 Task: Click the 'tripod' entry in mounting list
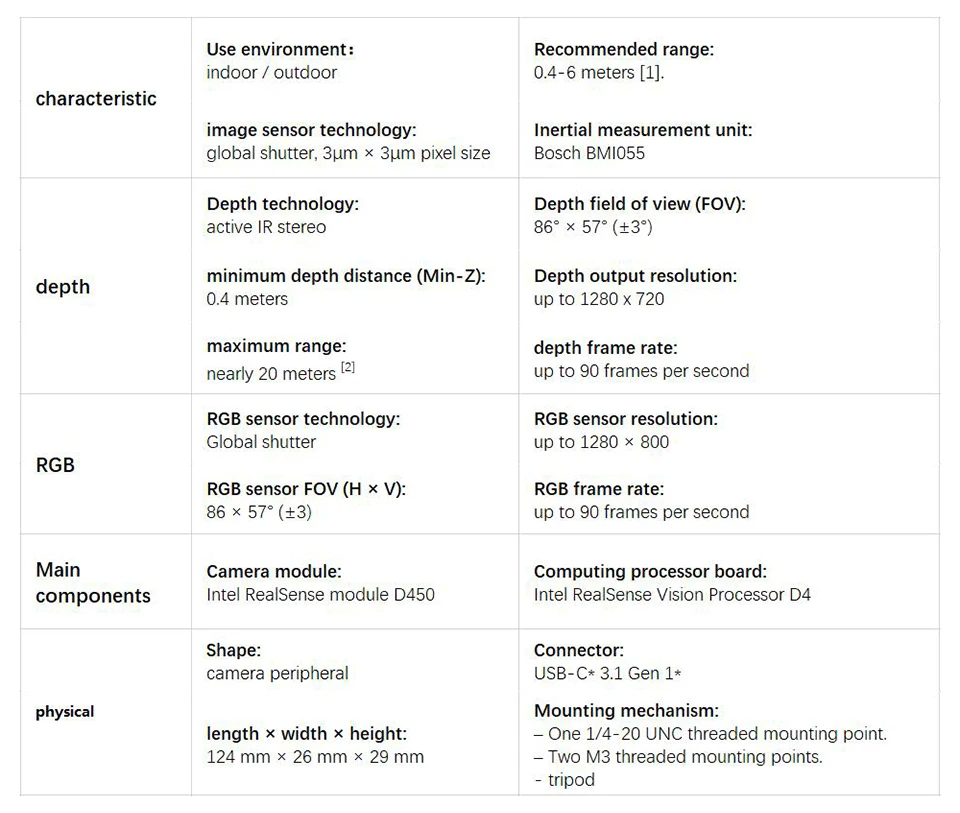point(570,780)
